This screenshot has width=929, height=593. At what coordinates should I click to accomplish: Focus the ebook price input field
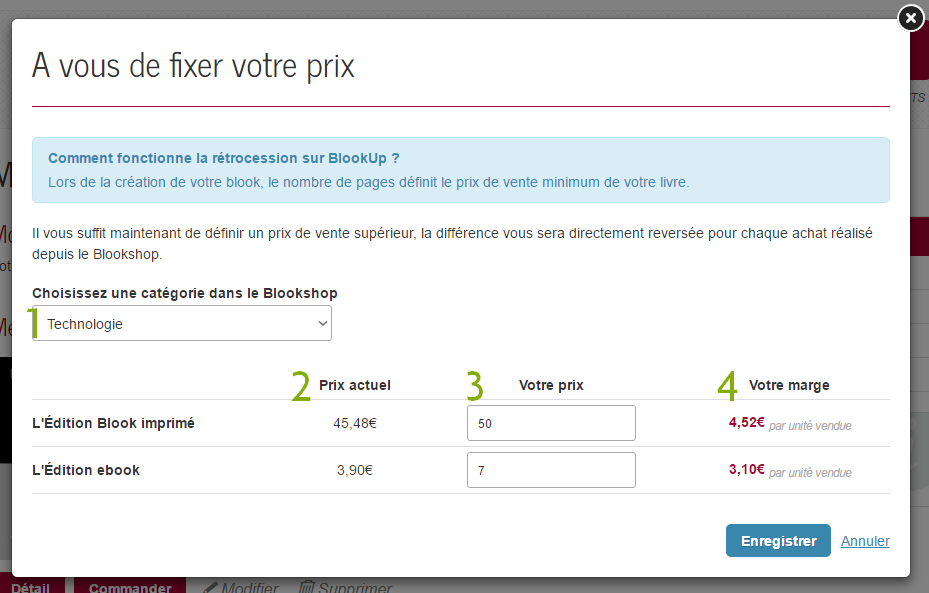551,470
